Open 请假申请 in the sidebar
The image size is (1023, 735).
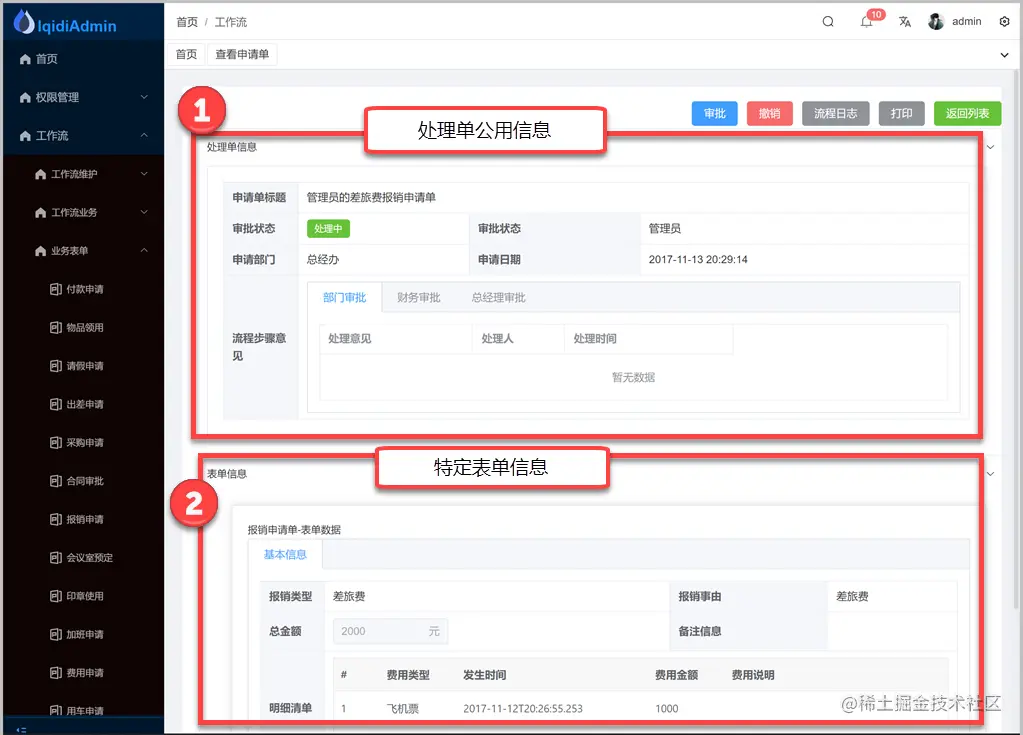click(x=85, y=366)
